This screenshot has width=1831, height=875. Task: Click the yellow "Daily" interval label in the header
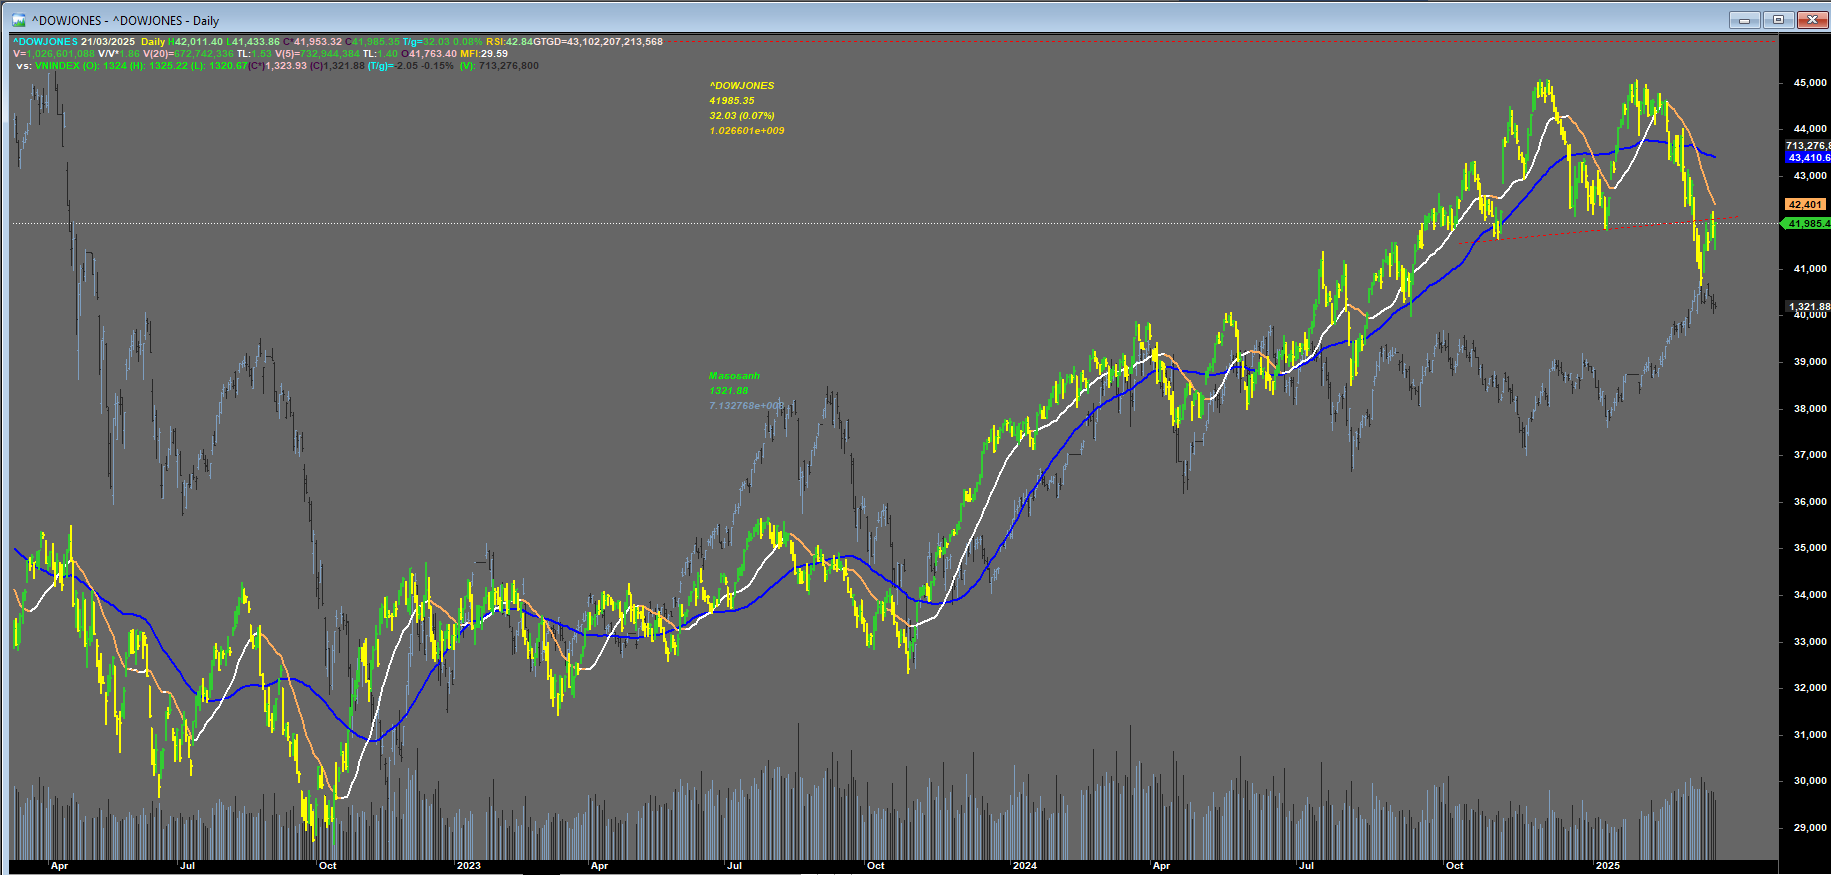click(153, 42)
